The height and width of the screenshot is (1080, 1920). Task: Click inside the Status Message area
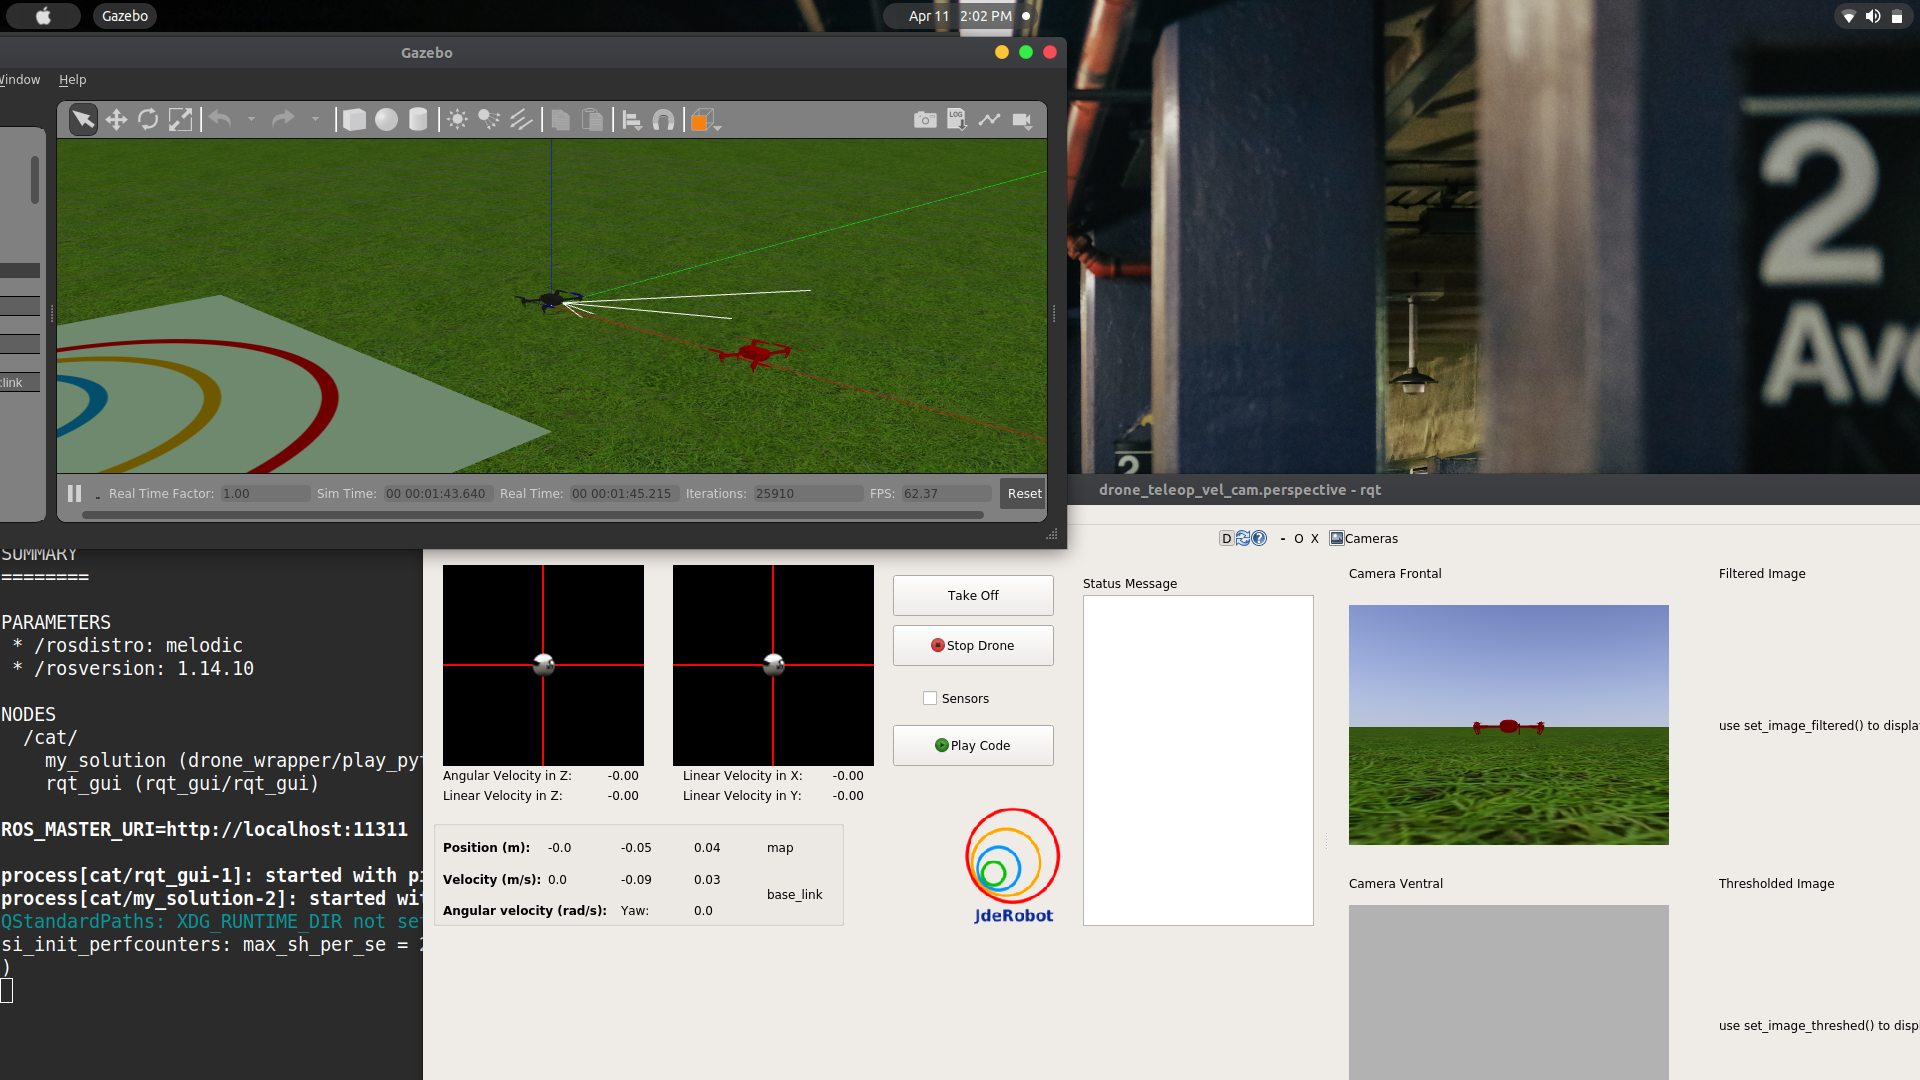[1198, 760]
